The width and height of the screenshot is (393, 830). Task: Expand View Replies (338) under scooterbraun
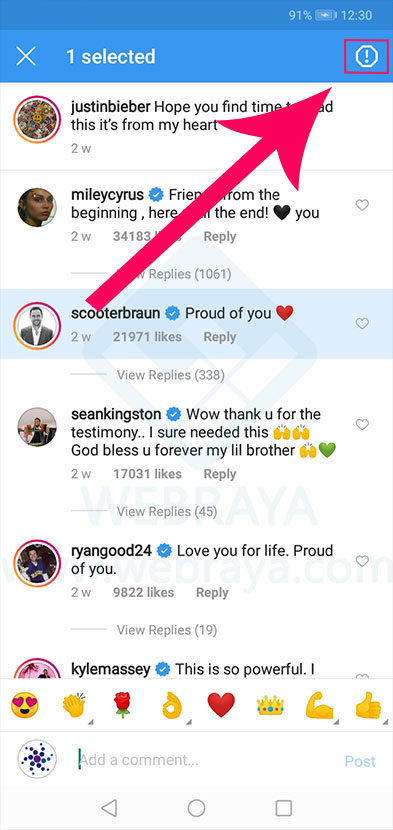pyautogui.click(x=171, y=375)
